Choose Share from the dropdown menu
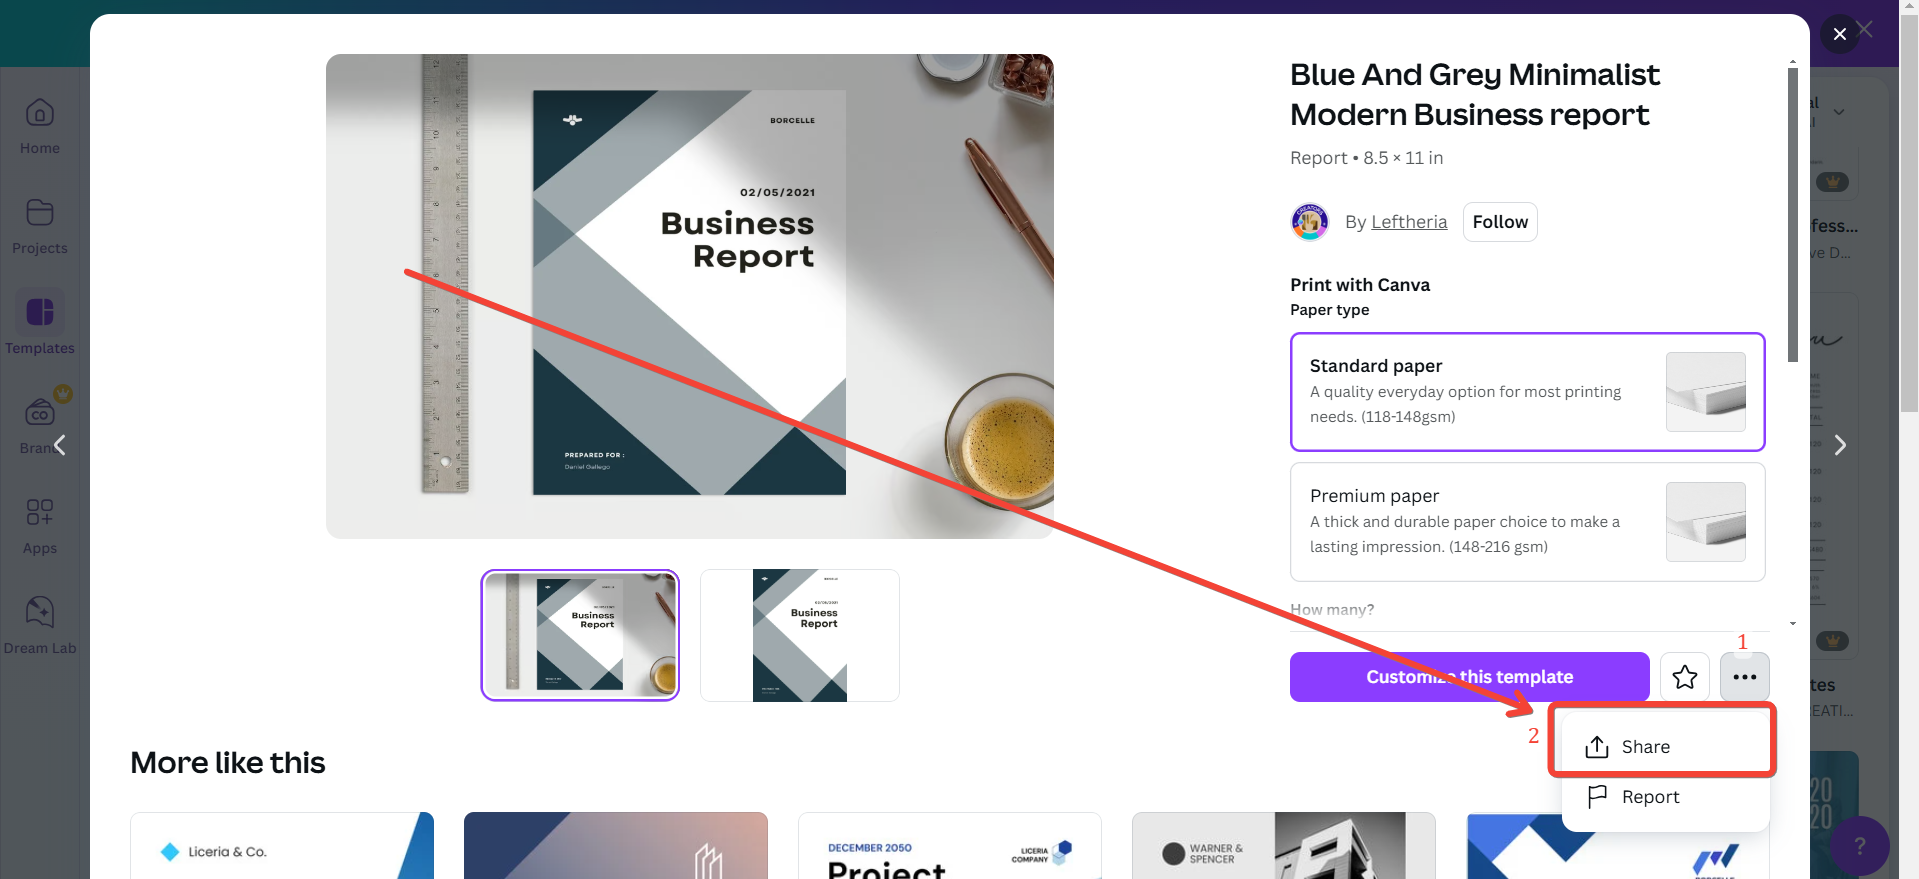Image resolution: width=1919 pixels, height=879 pixels. point(1666,747)
